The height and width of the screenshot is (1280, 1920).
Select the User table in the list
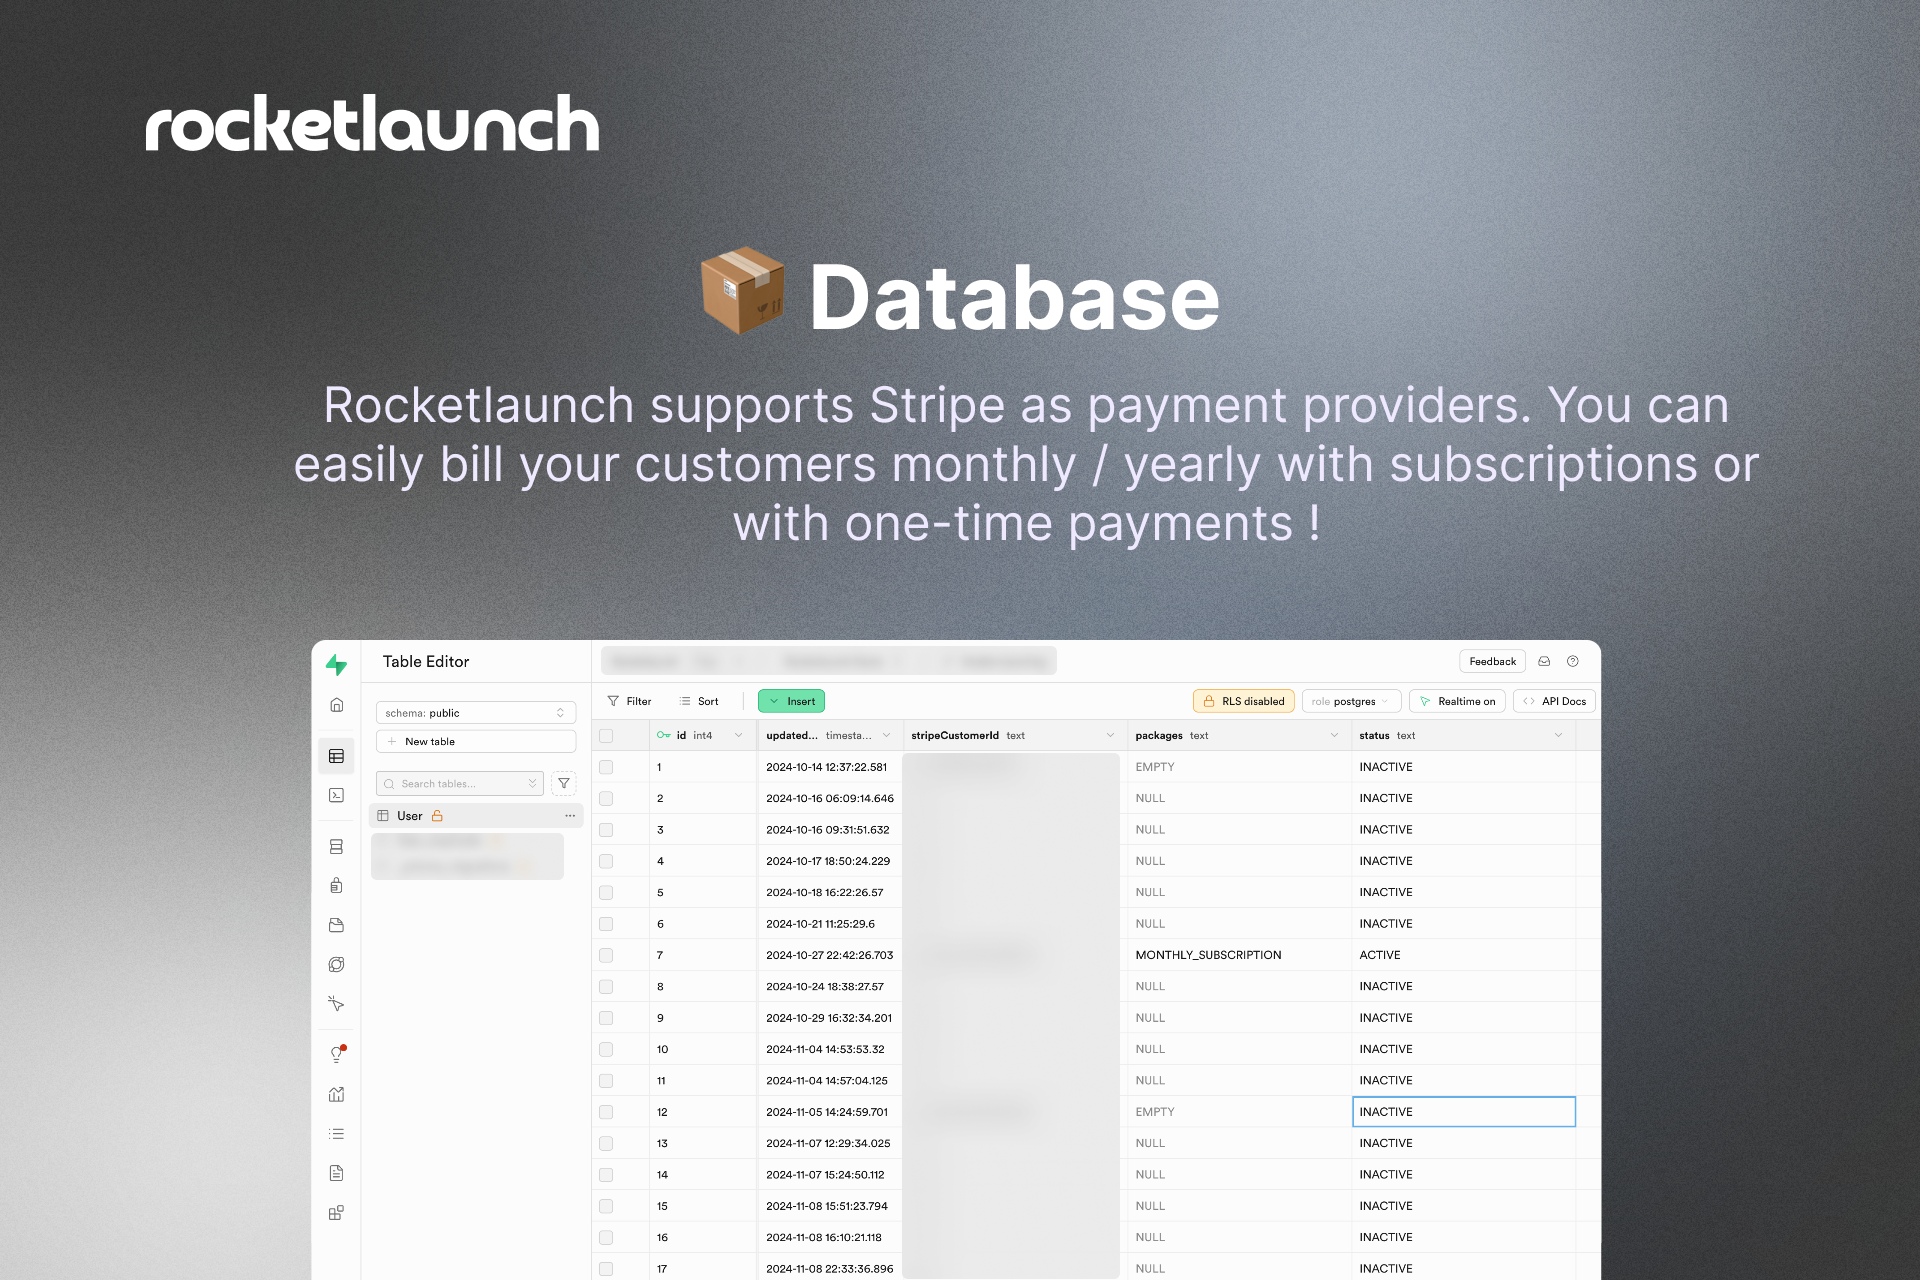coord(476,816)
